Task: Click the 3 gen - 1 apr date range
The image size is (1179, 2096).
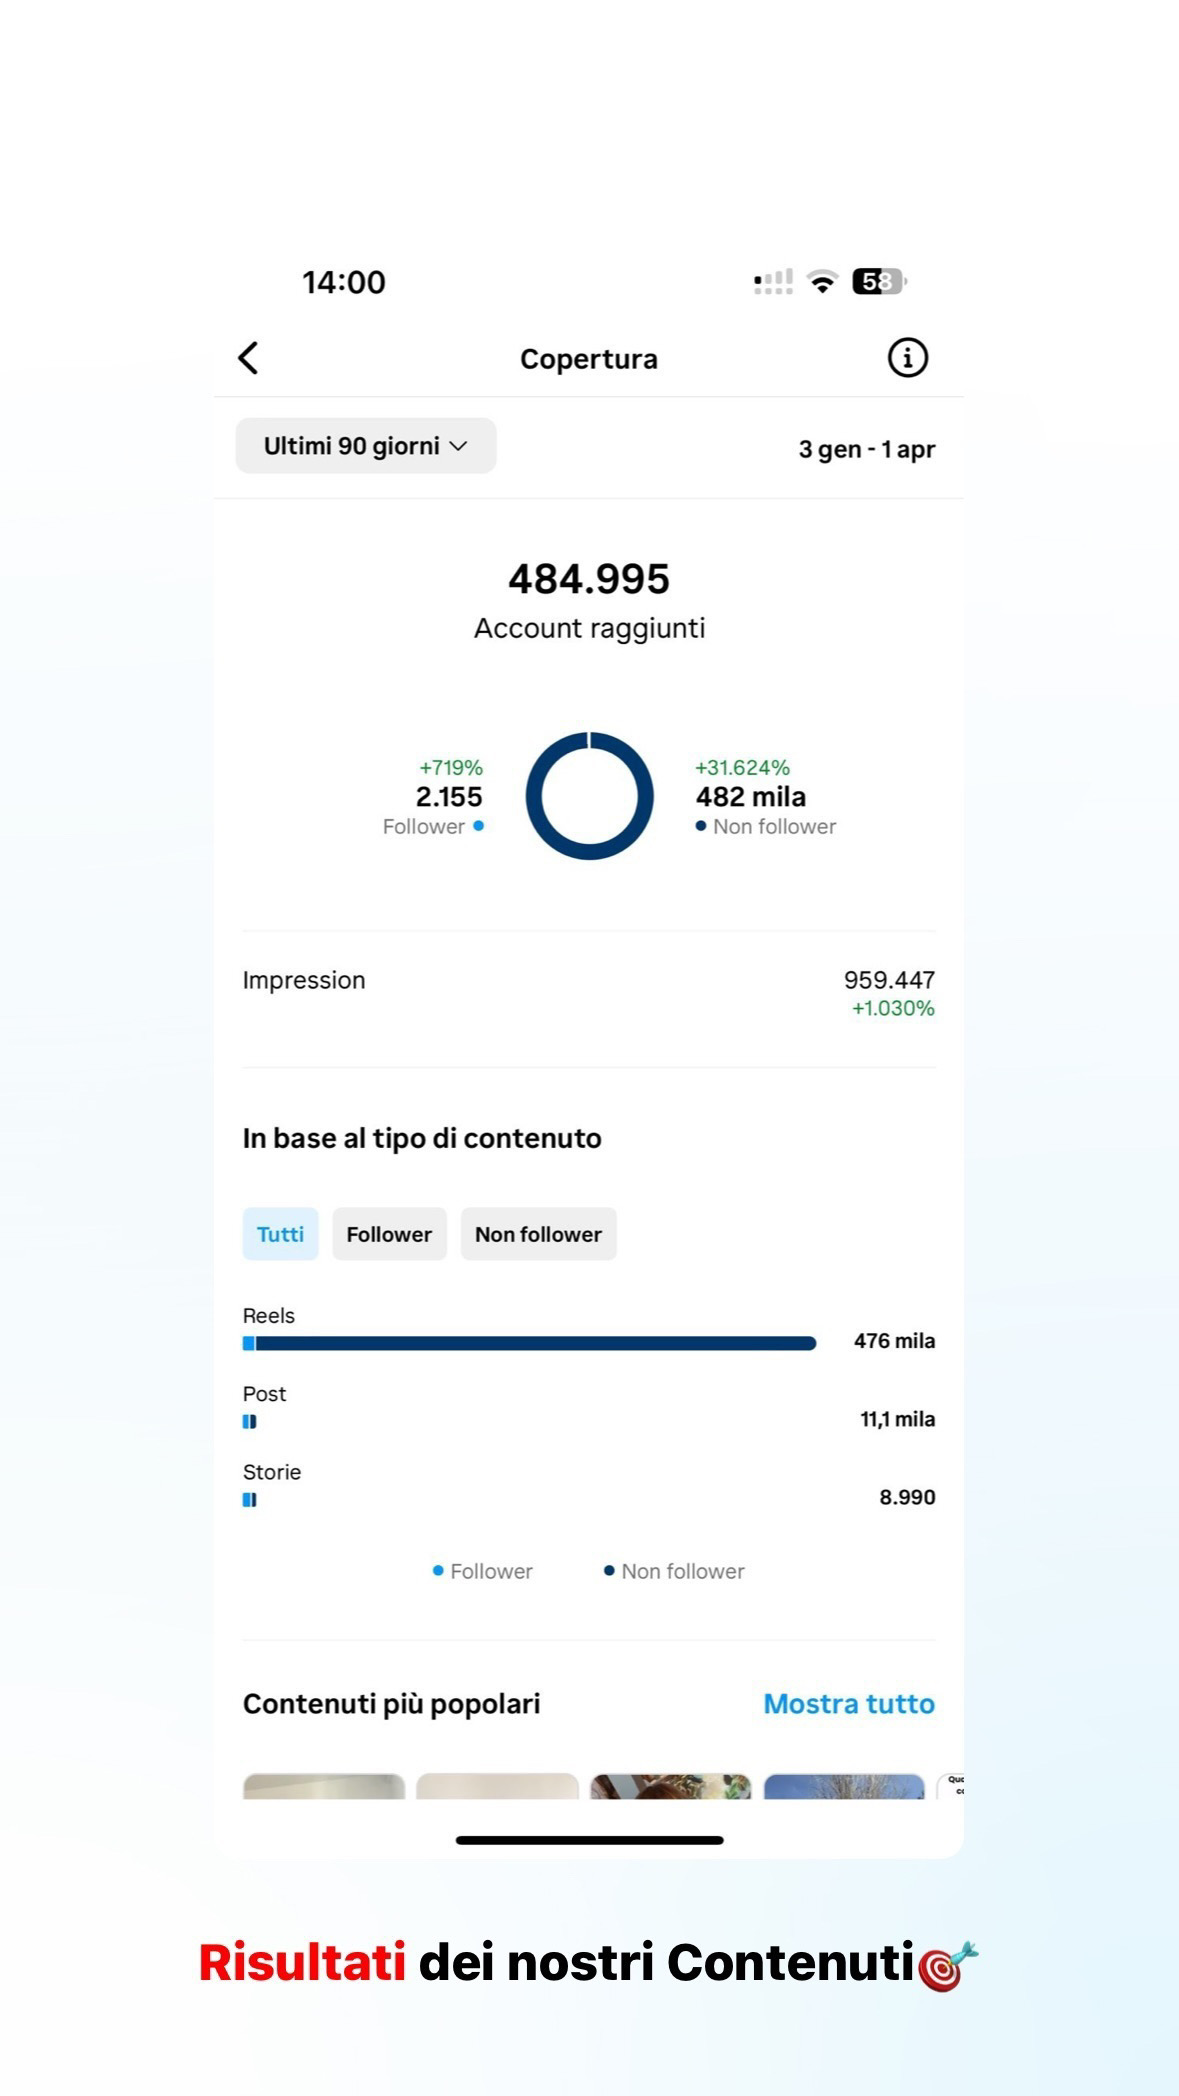Action: click(x=866, y=449)
